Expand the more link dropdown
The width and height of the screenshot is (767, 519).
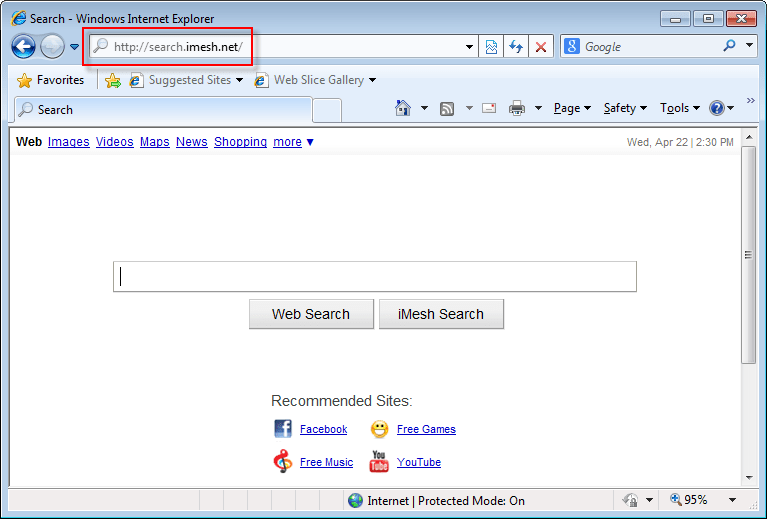(x=293, y=142)
